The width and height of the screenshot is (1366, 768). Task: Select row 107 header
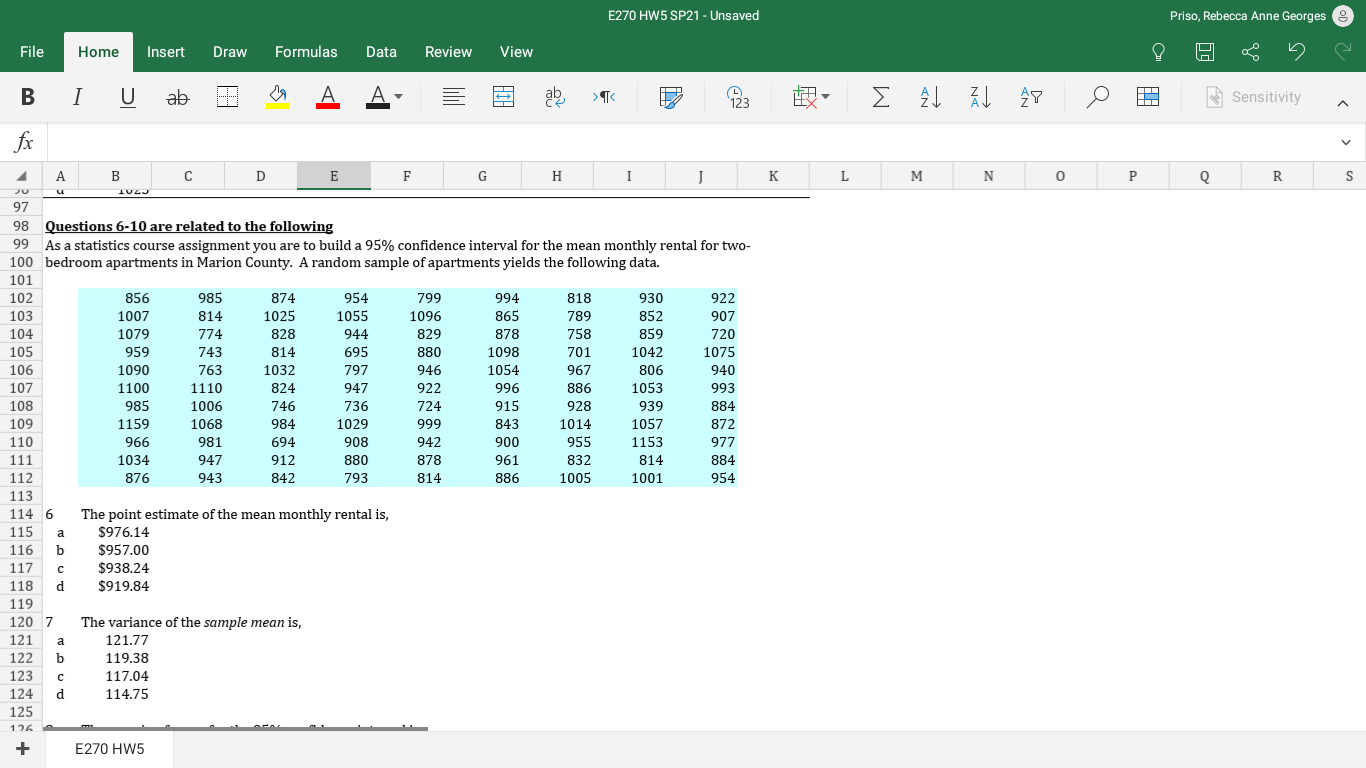coord(21,388)
